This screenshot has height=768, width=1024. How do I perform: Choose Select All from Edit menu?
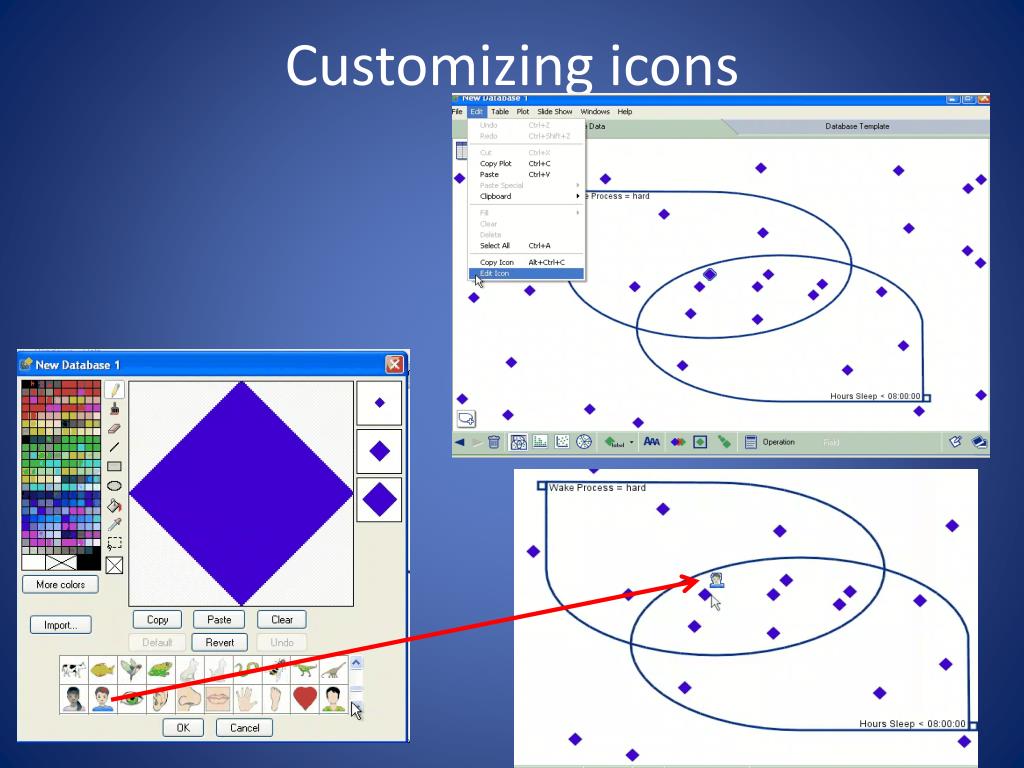coord(526,246)
